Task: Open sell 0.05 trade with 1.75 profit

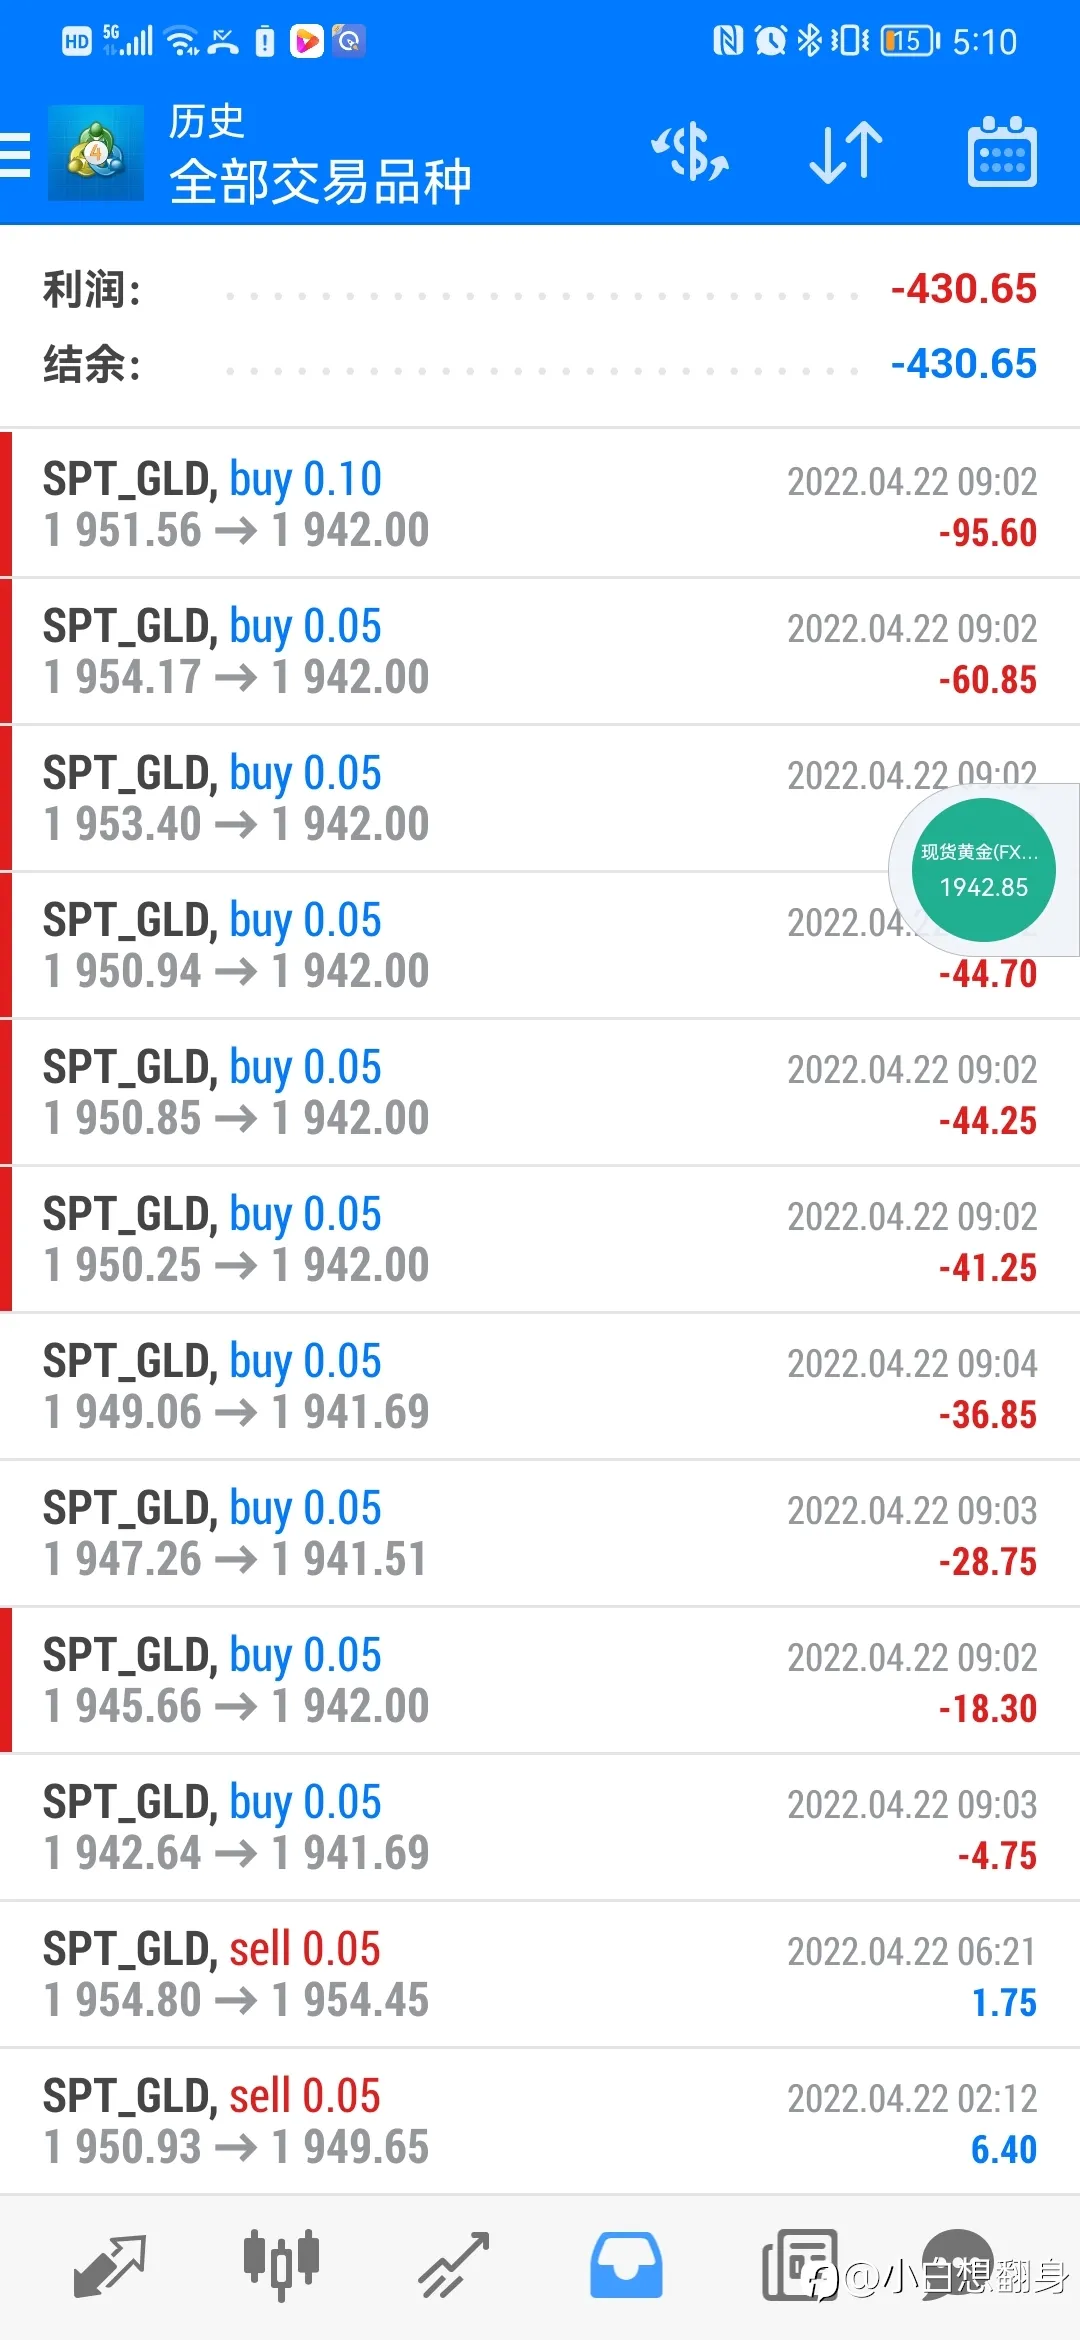Action: pos(540,1974)
